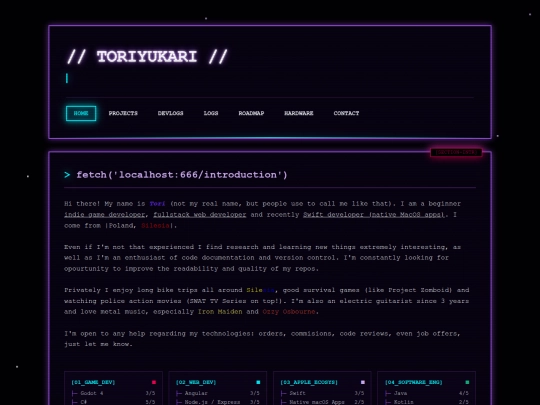Click the lilac square in APPLE_ECOSYS card
Screen dimensions: 540x405
[363, 382]
